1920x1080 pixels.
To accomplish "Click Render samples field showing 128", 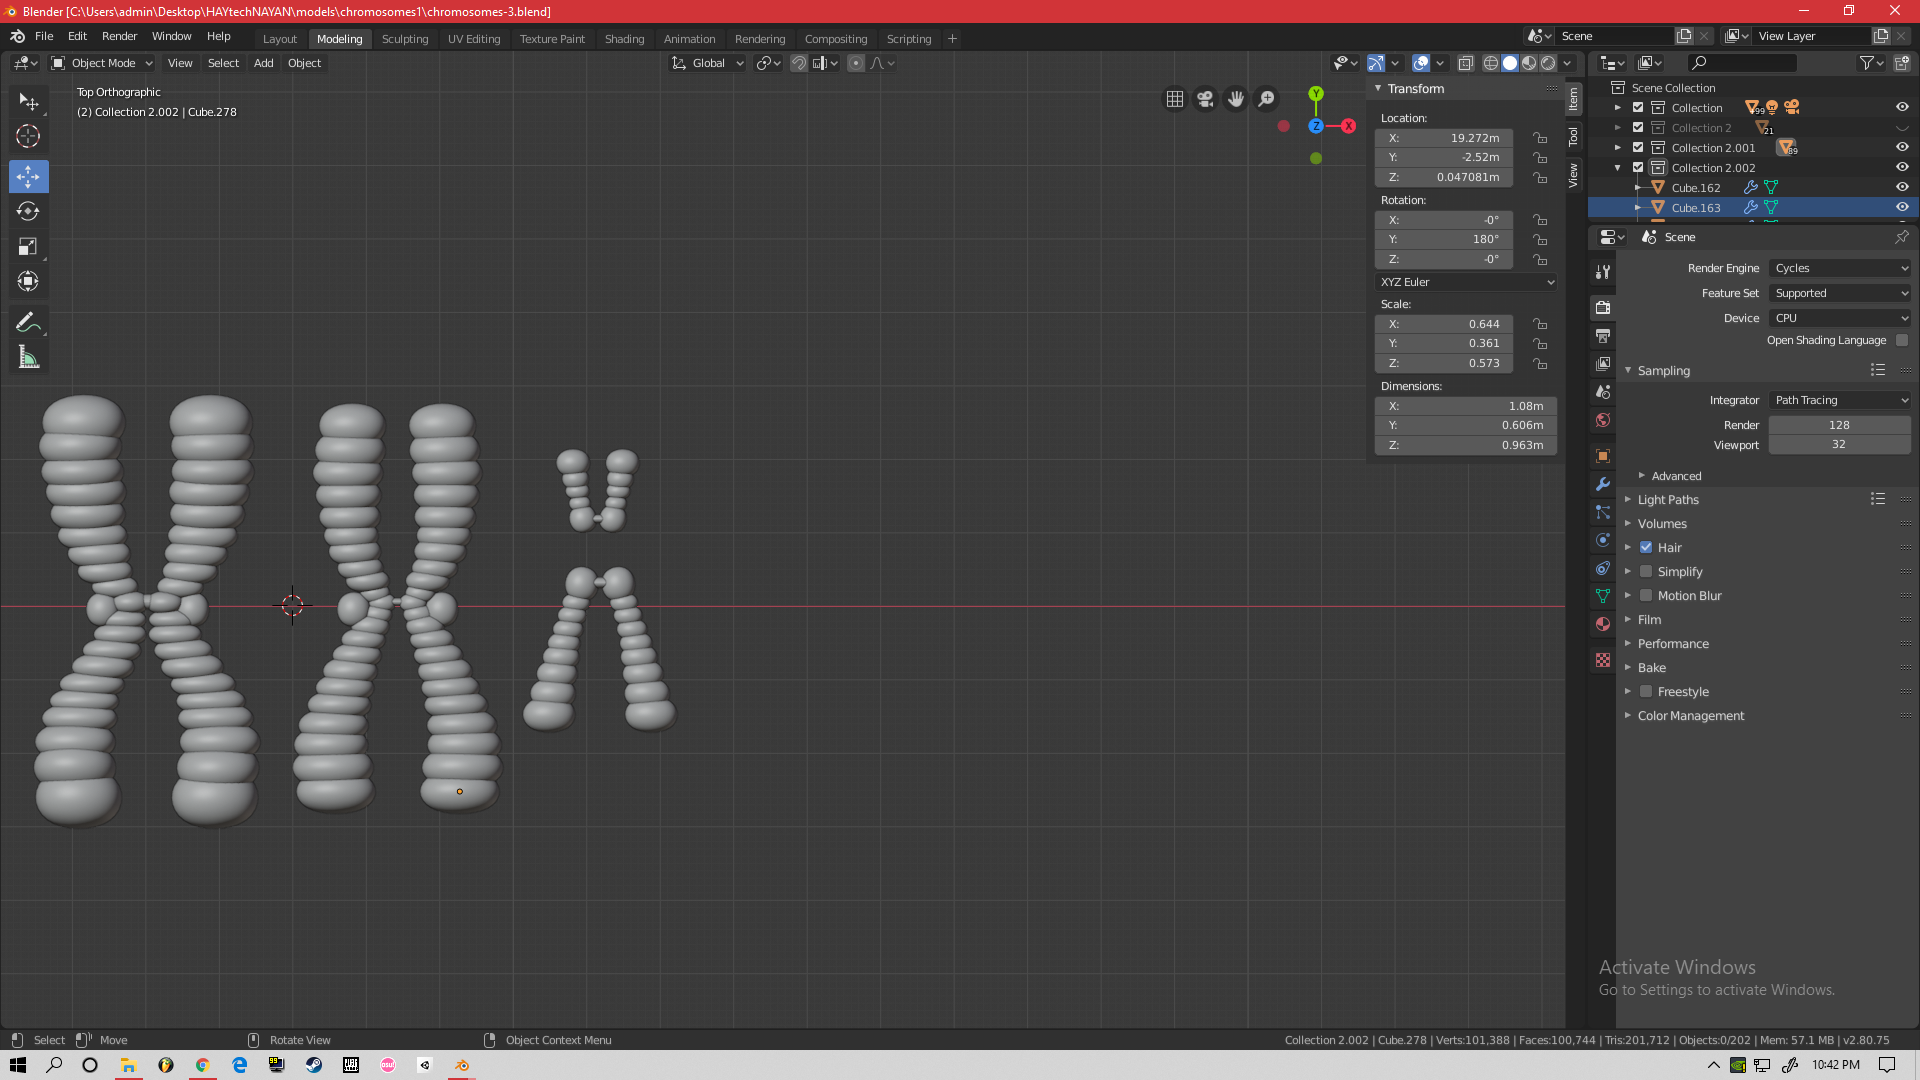I will (1840, 425).
